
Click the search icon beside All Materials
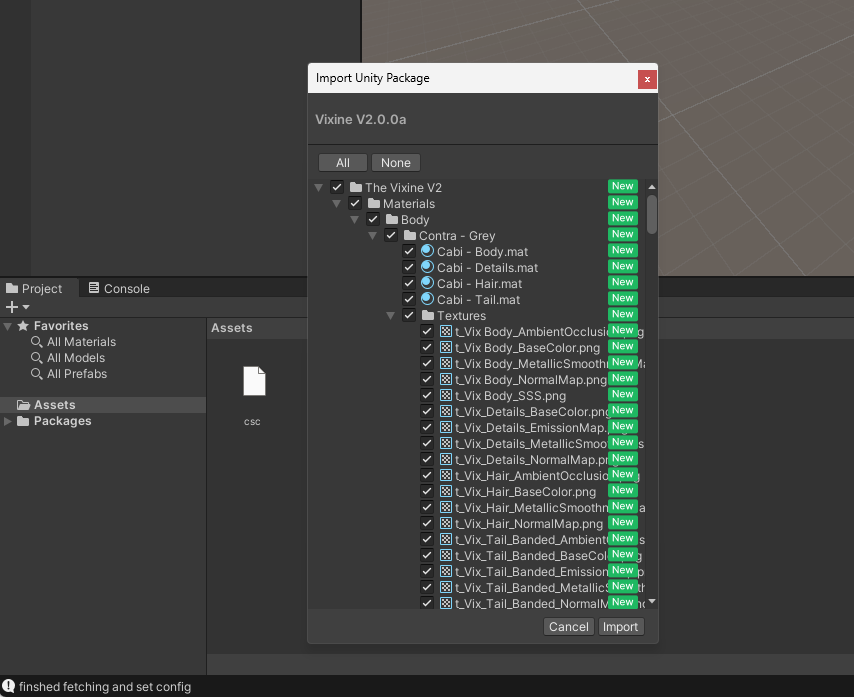point(37,342)
